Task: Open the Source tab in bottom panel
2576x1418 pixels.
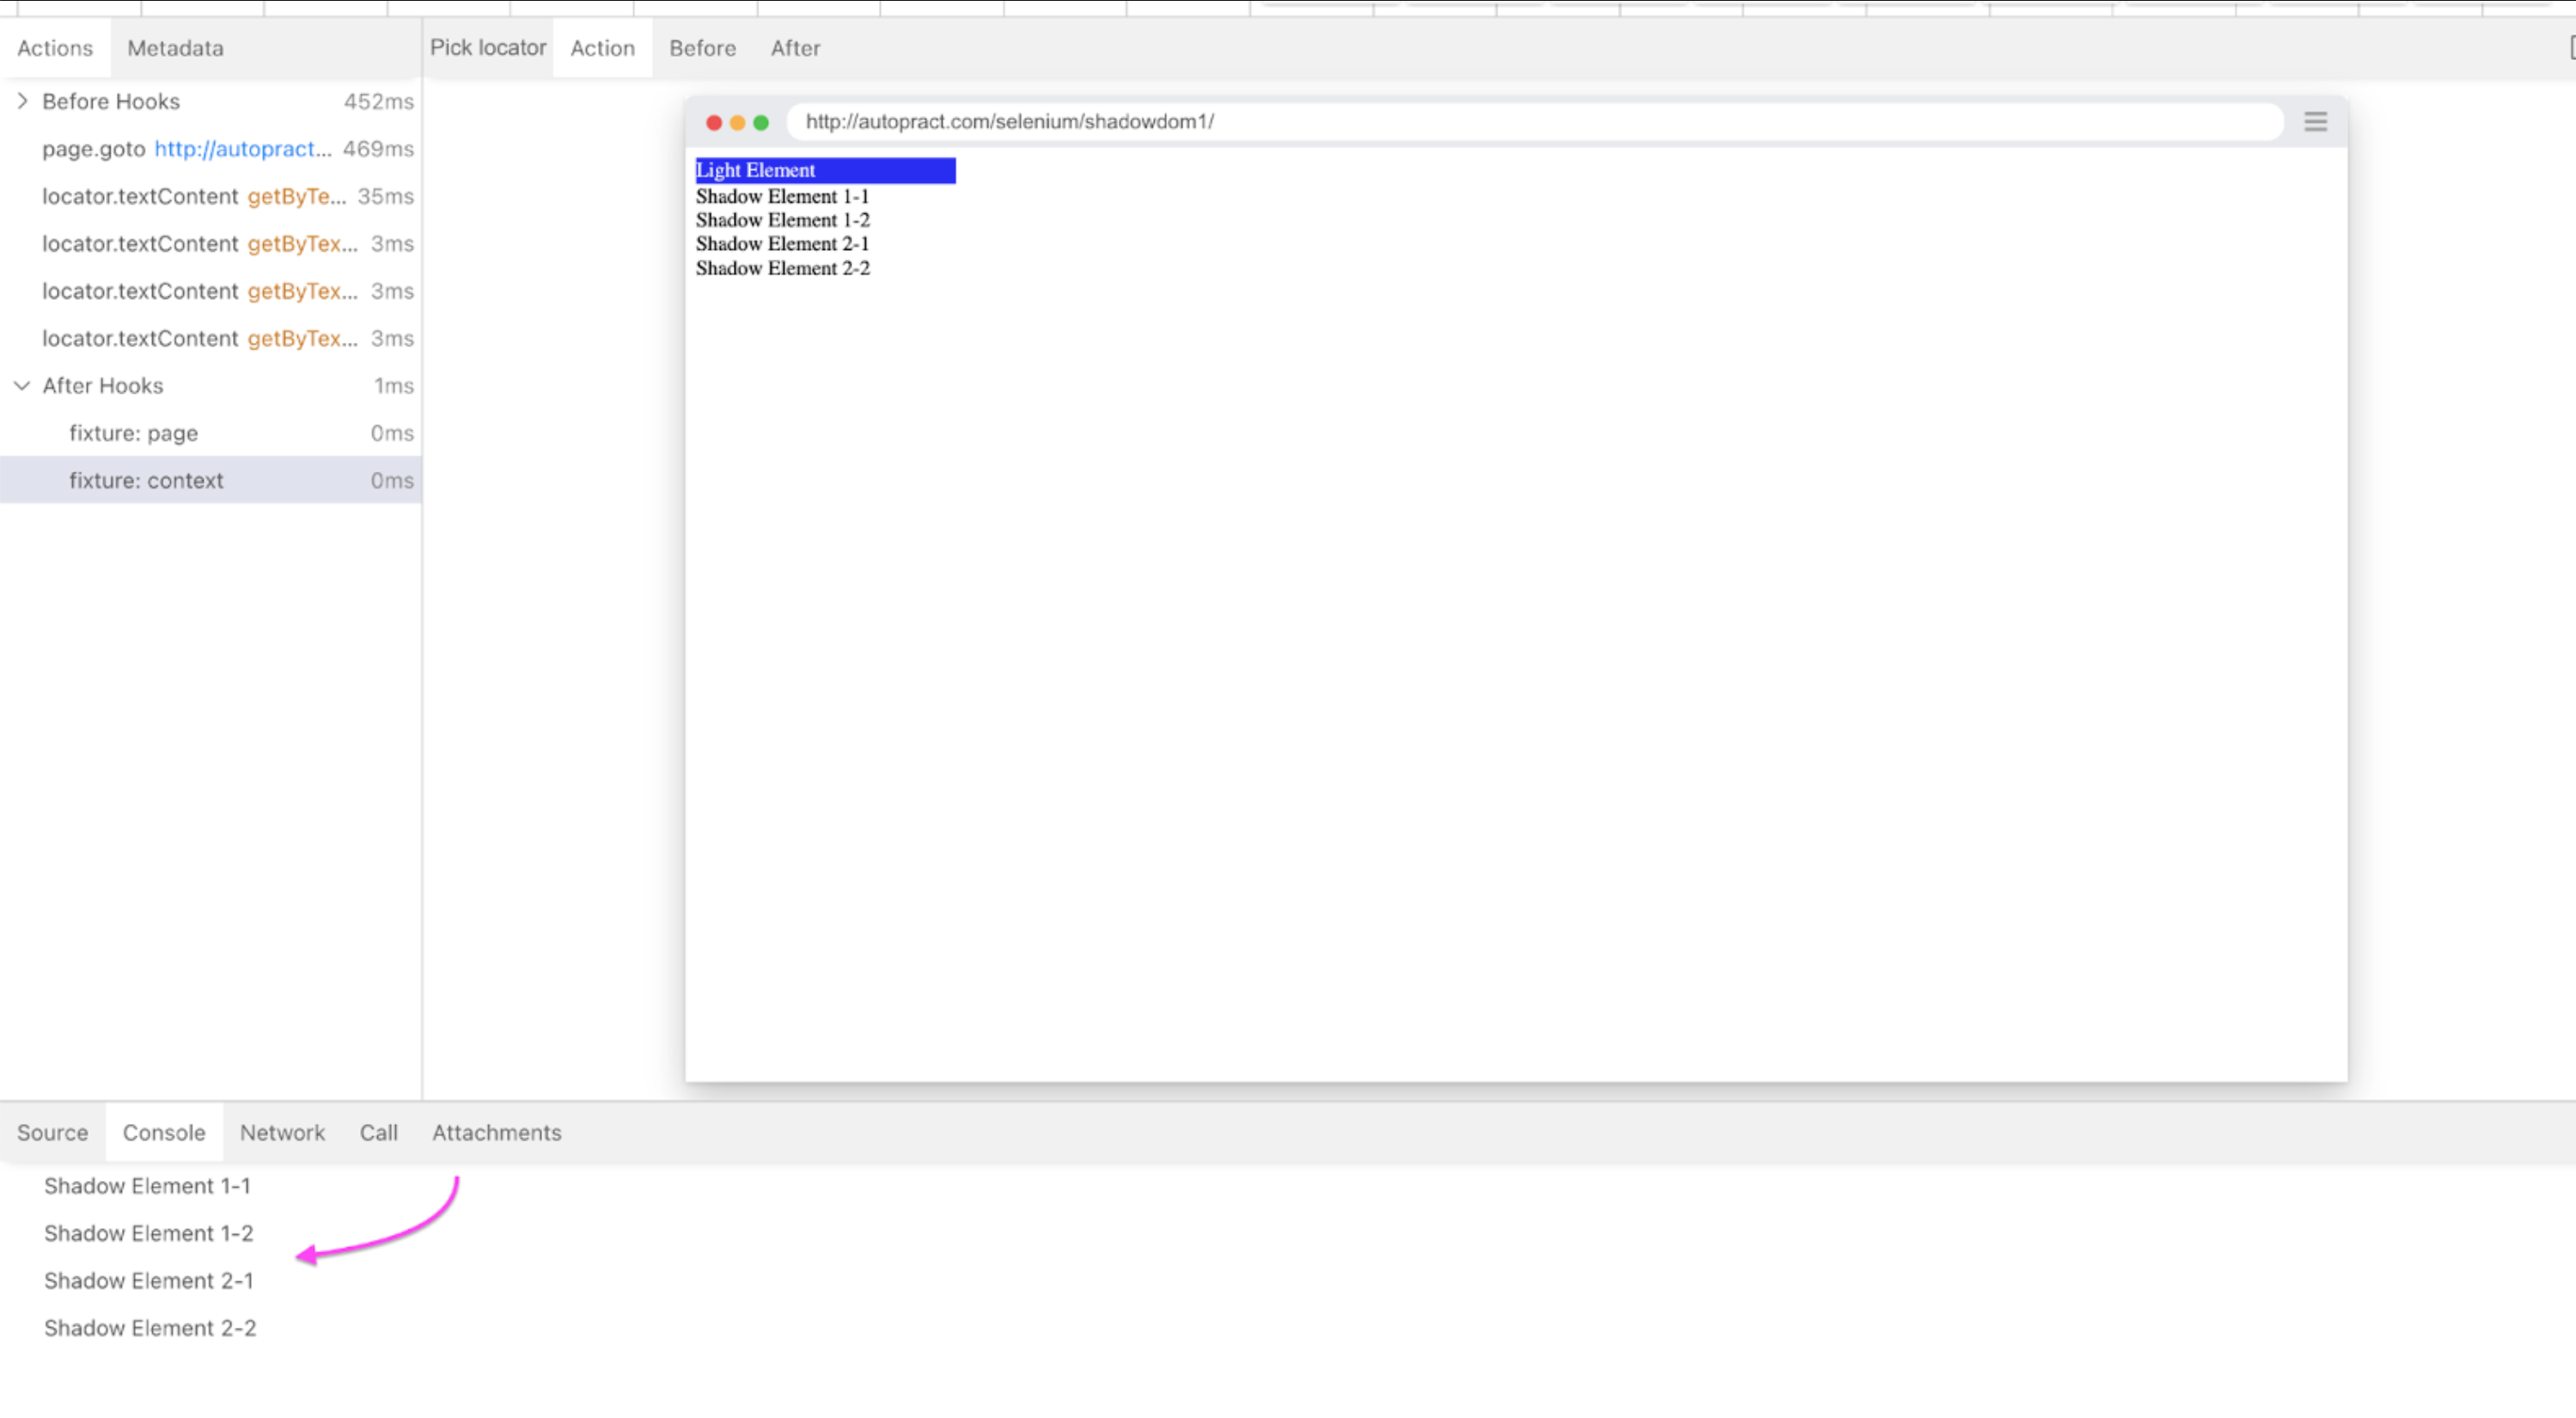Action: 52,1132
